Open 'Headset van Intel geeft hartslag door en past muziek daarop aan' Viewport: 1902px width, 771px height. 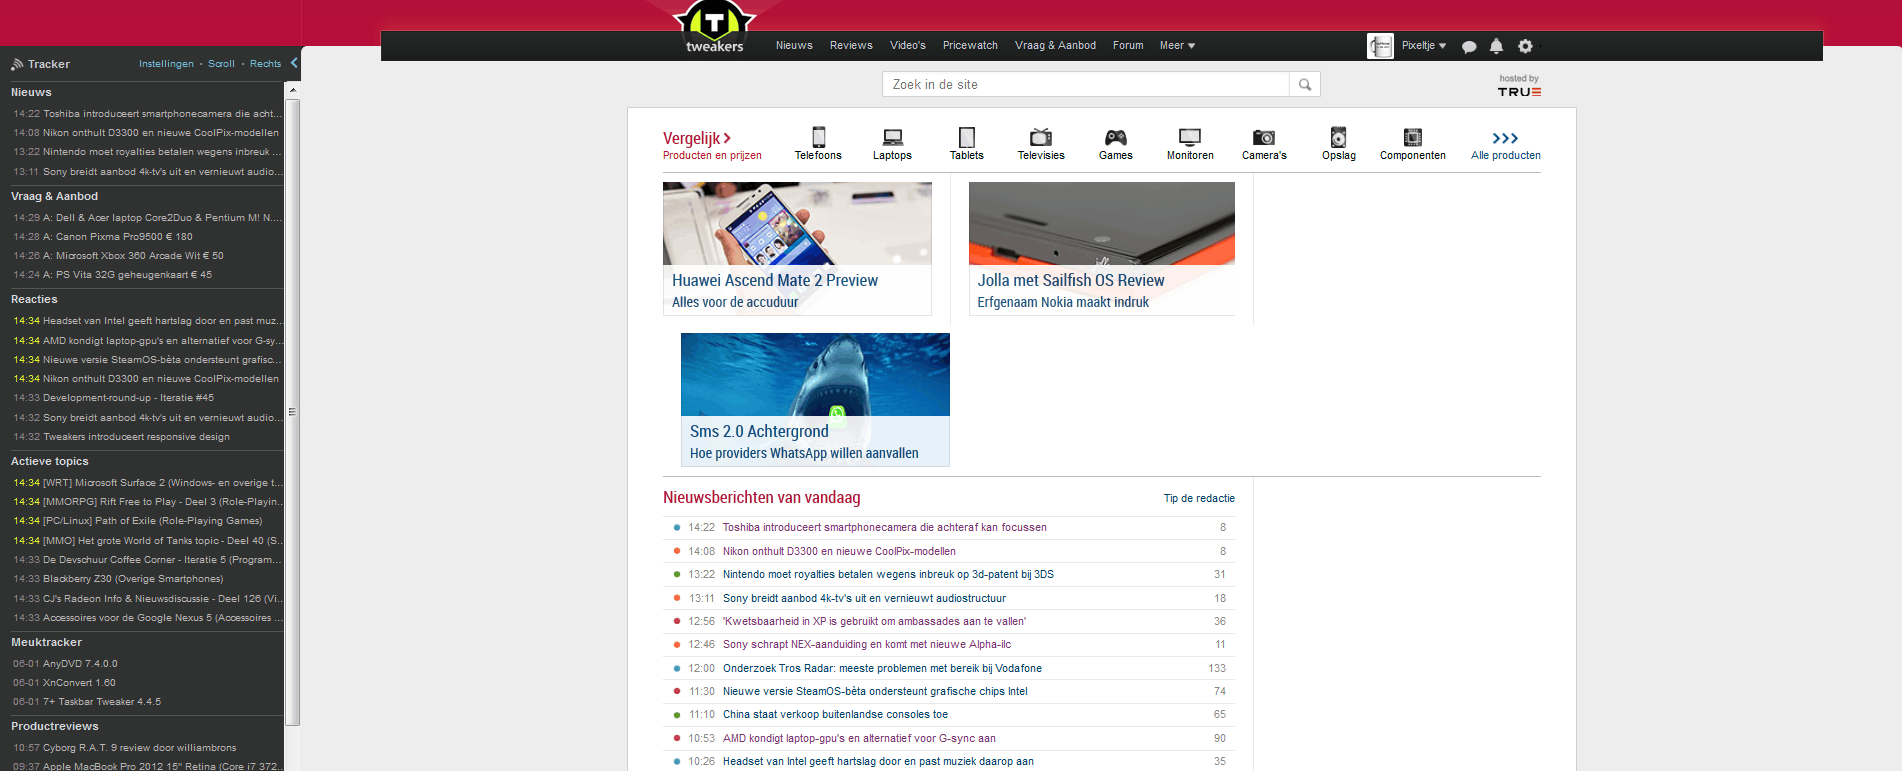[878, 761]
